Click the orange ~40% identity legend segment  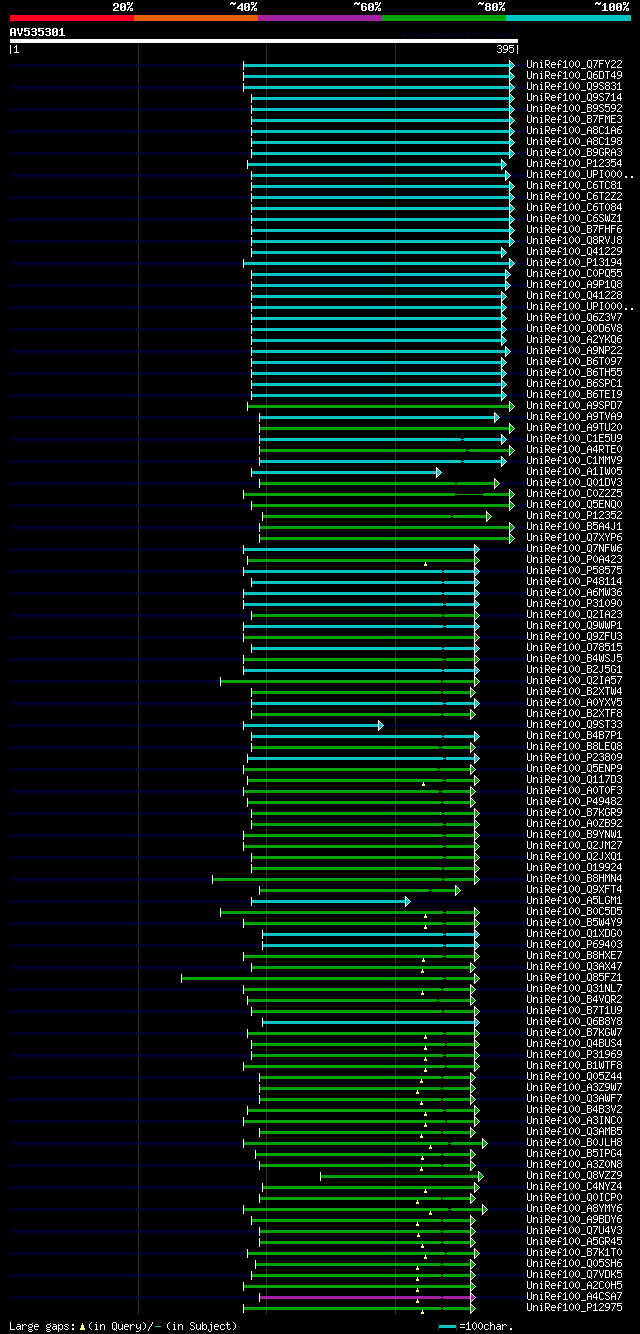point(196,17)
